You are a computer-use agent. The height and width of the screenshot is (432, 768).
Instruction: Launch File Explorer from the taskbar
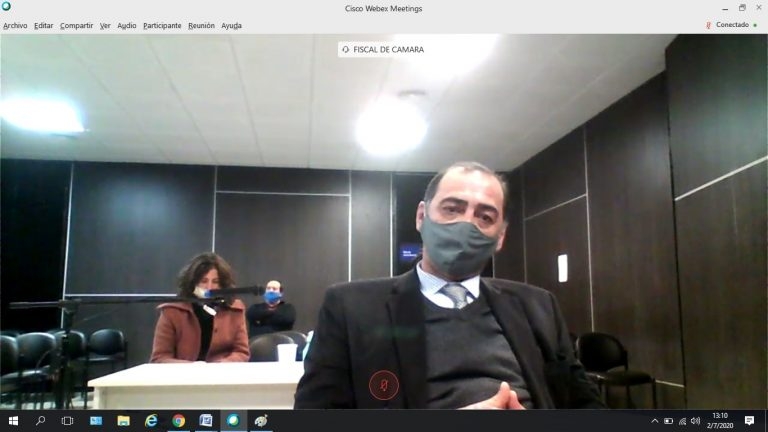coord(123,421)
